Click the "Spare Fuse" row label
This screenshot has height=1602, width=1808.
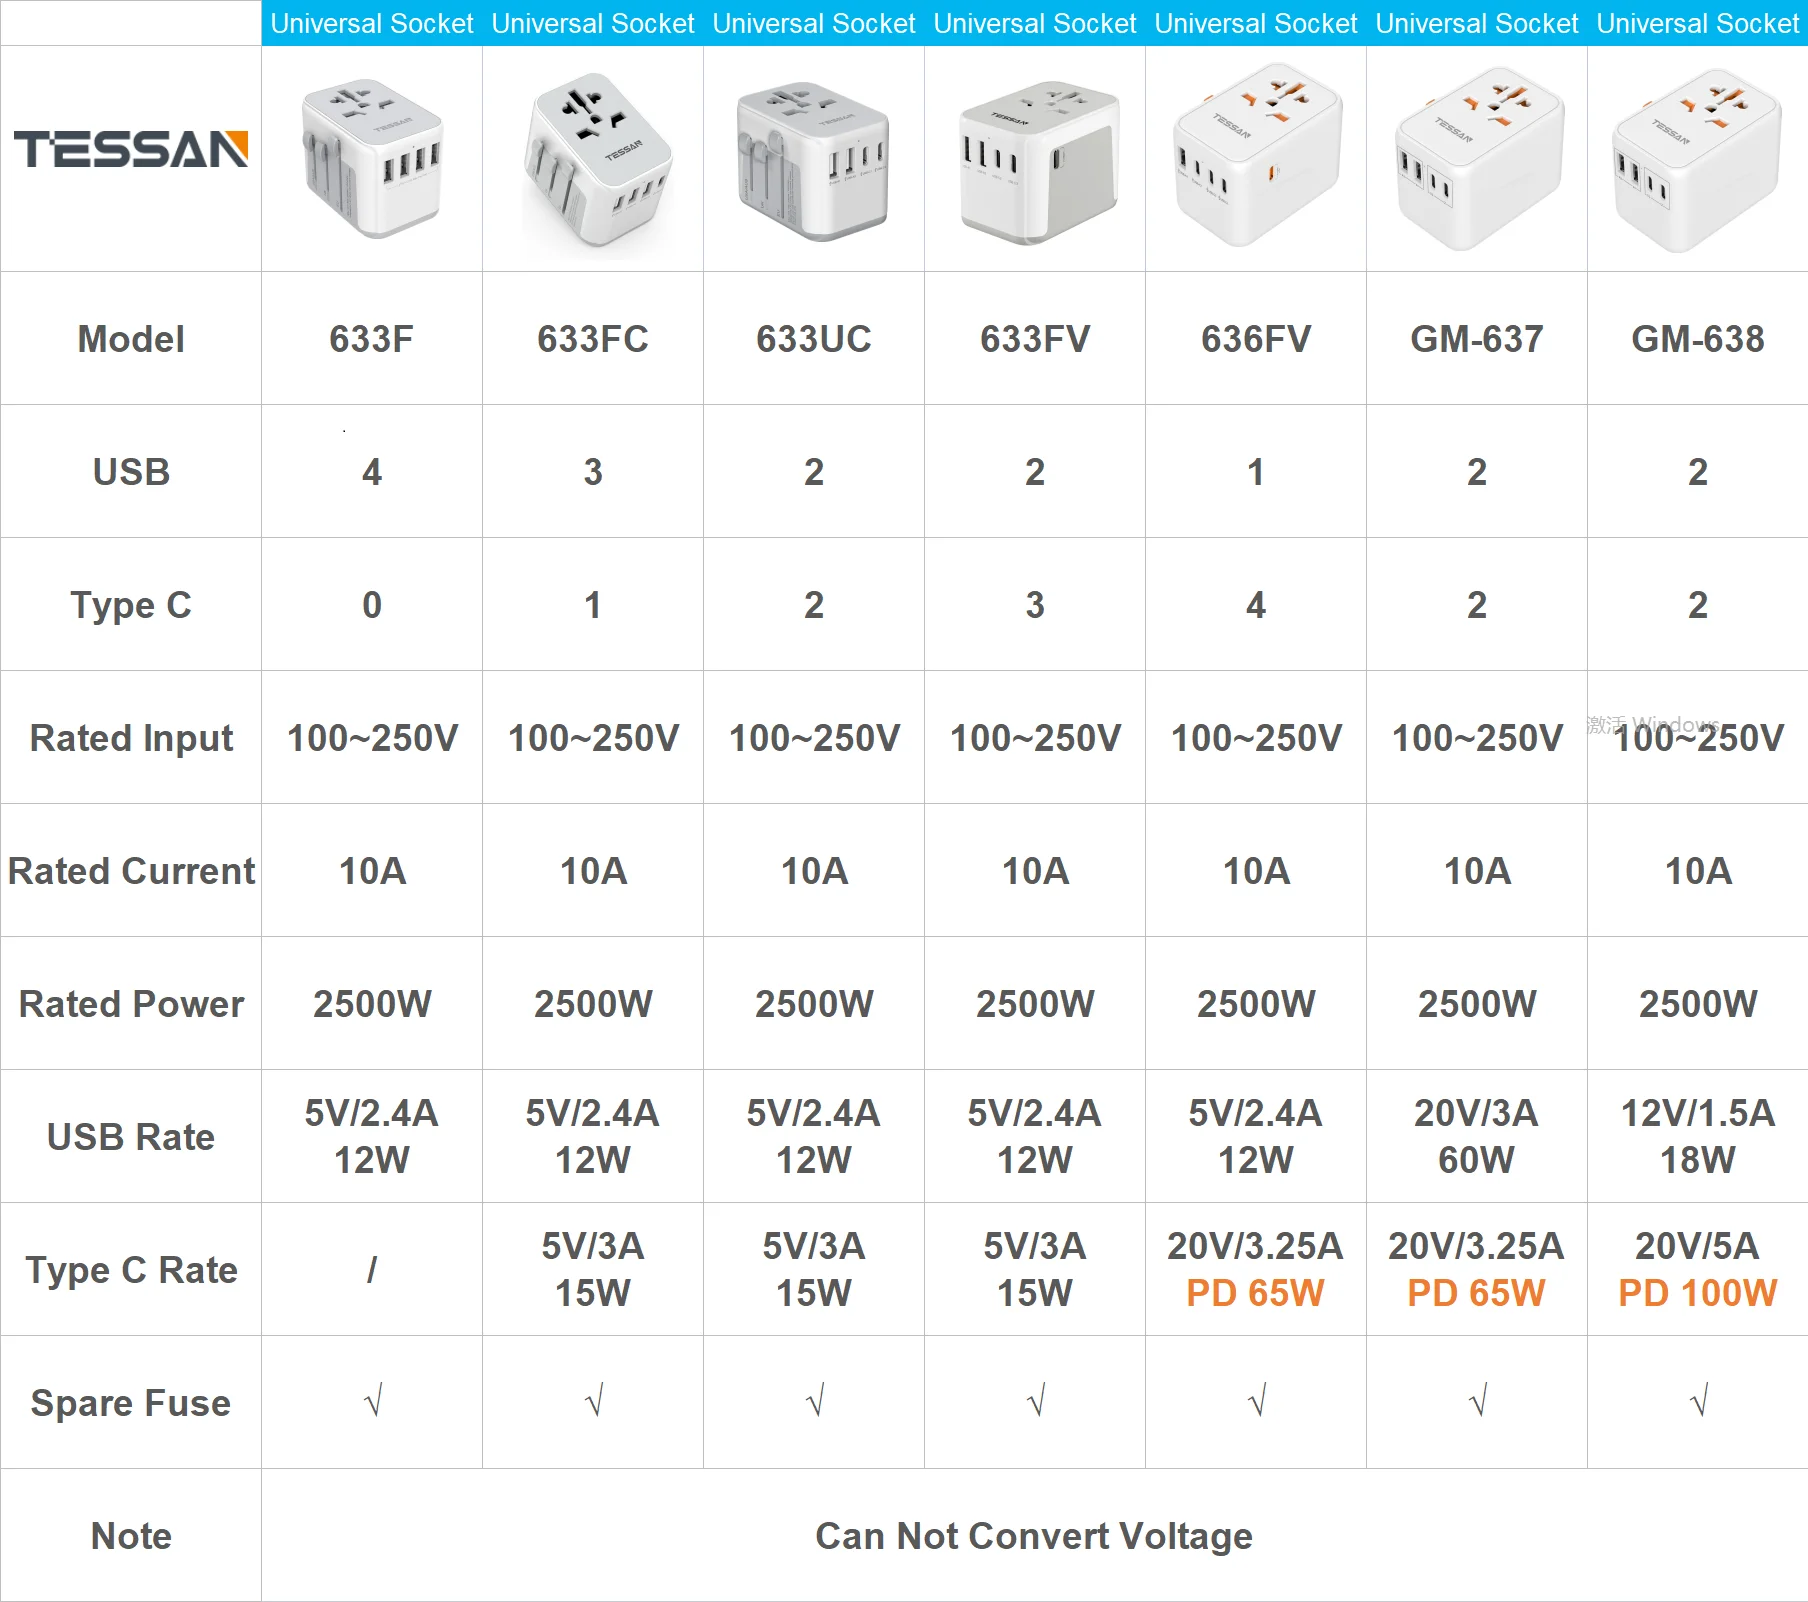coord(131,1403)
